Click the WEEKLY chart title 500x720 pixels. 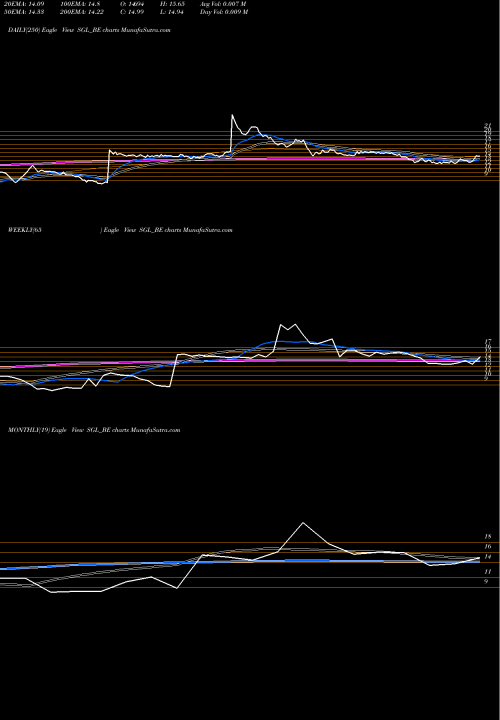coord(120,230)
